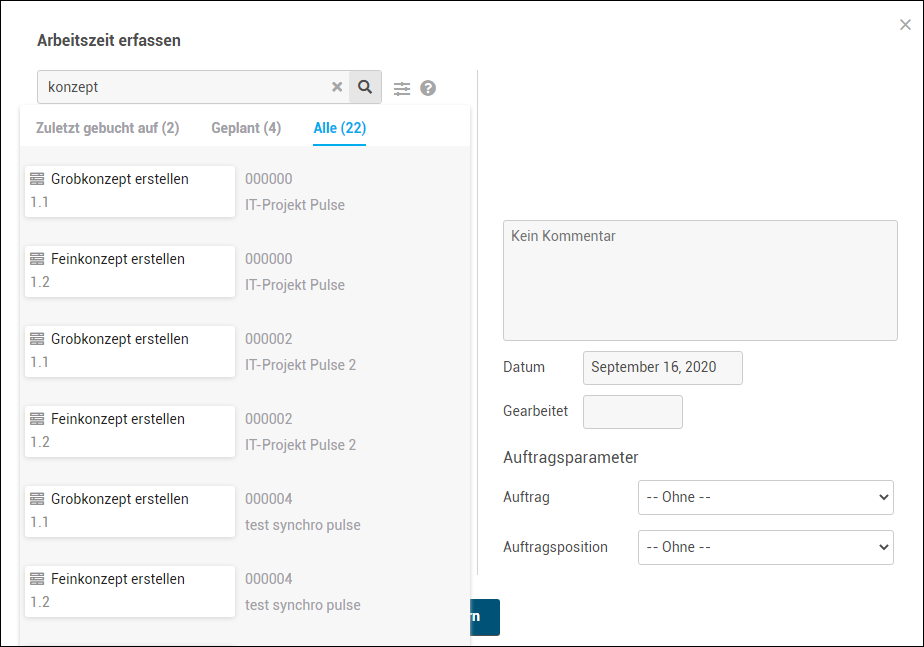
Task: Choose Feinkonzept erstellen under test synchro pulse
Action: coord(130,591)
